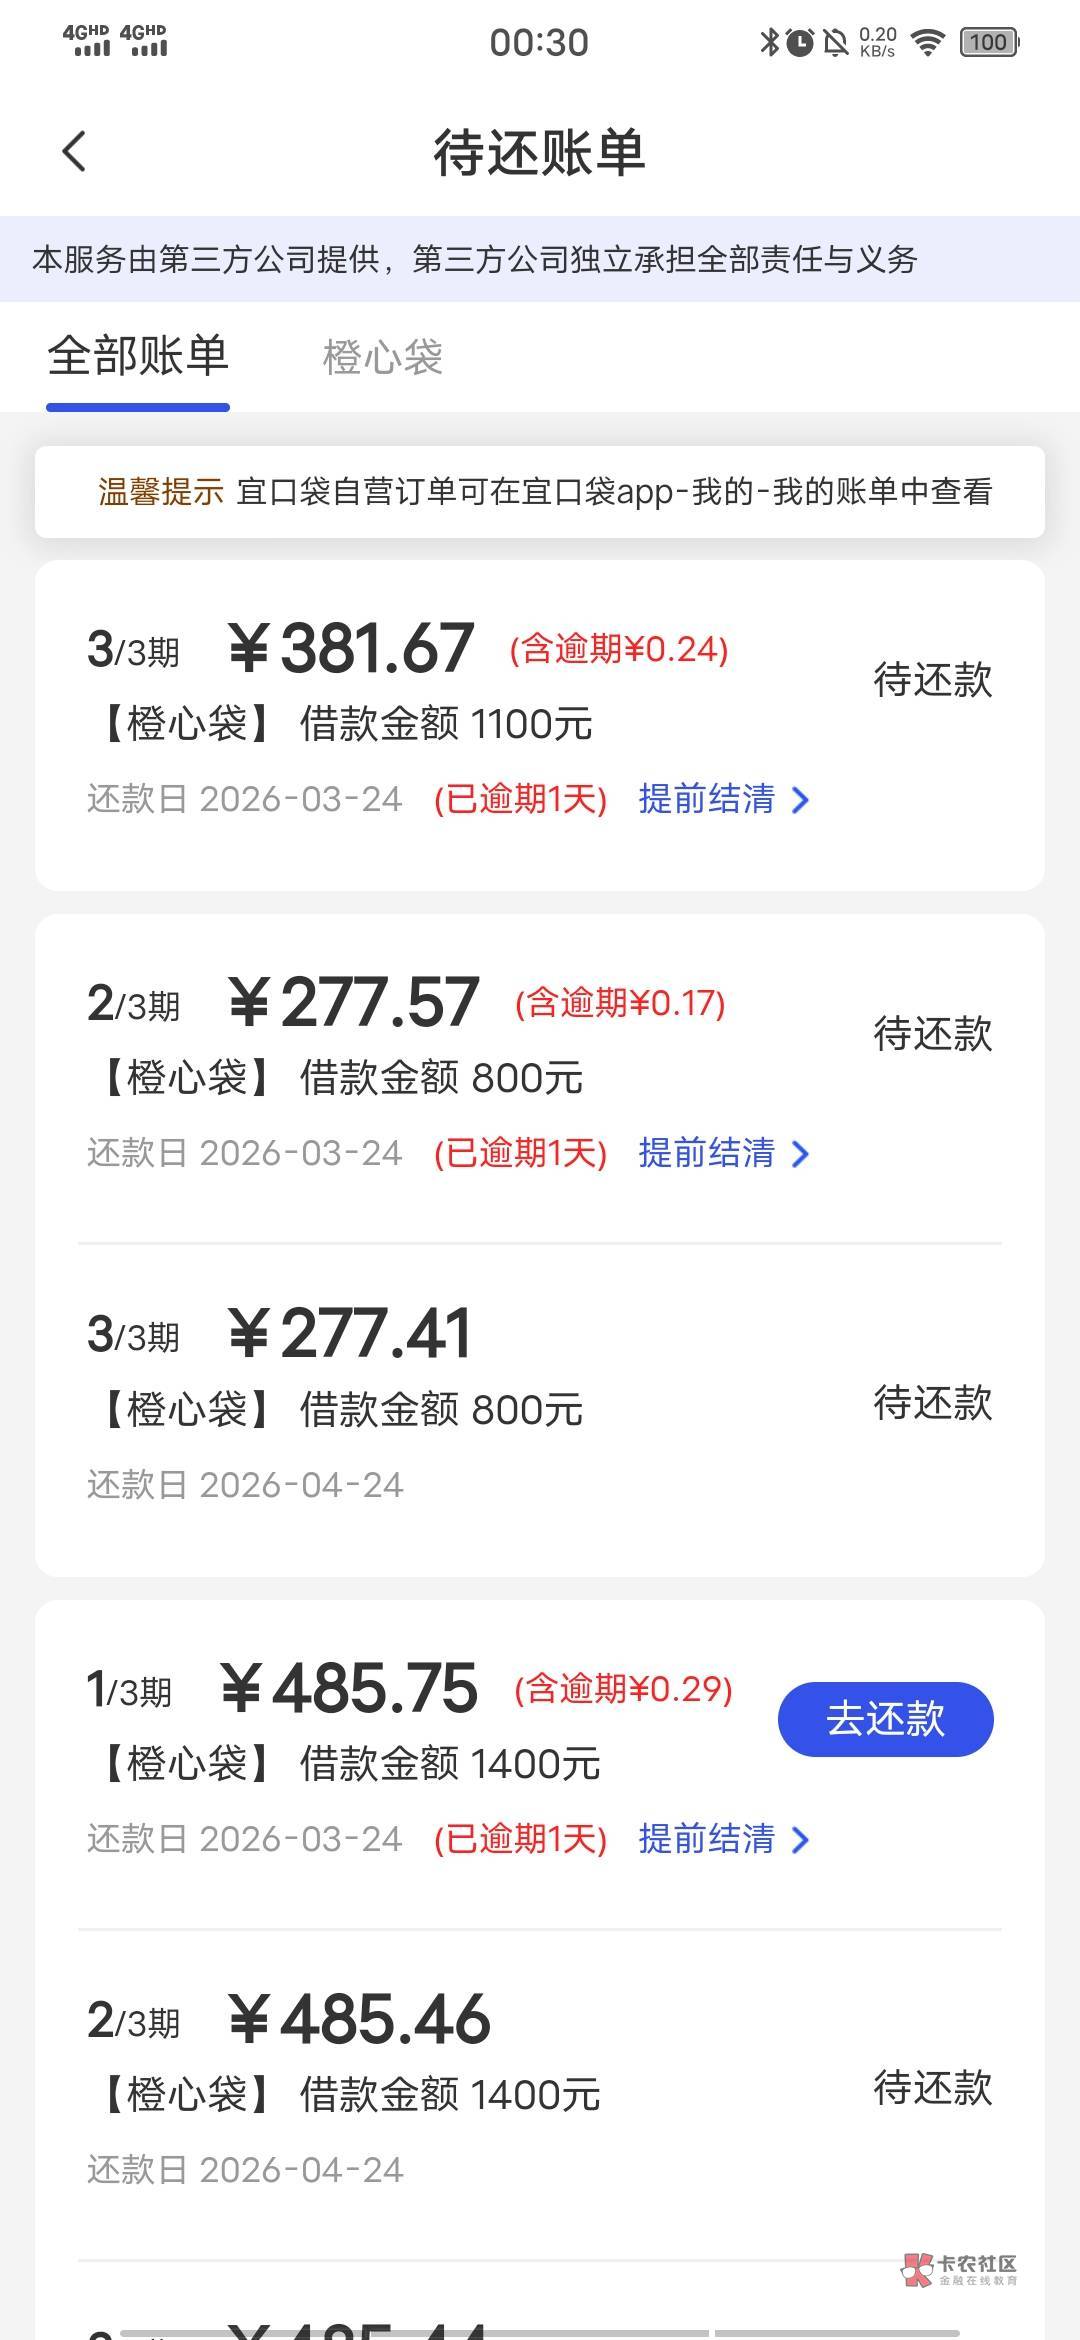The image size is (1080, 2340).
Task: Tap the 卡农社区 watermark logo
Action: tap(960, 2269)
